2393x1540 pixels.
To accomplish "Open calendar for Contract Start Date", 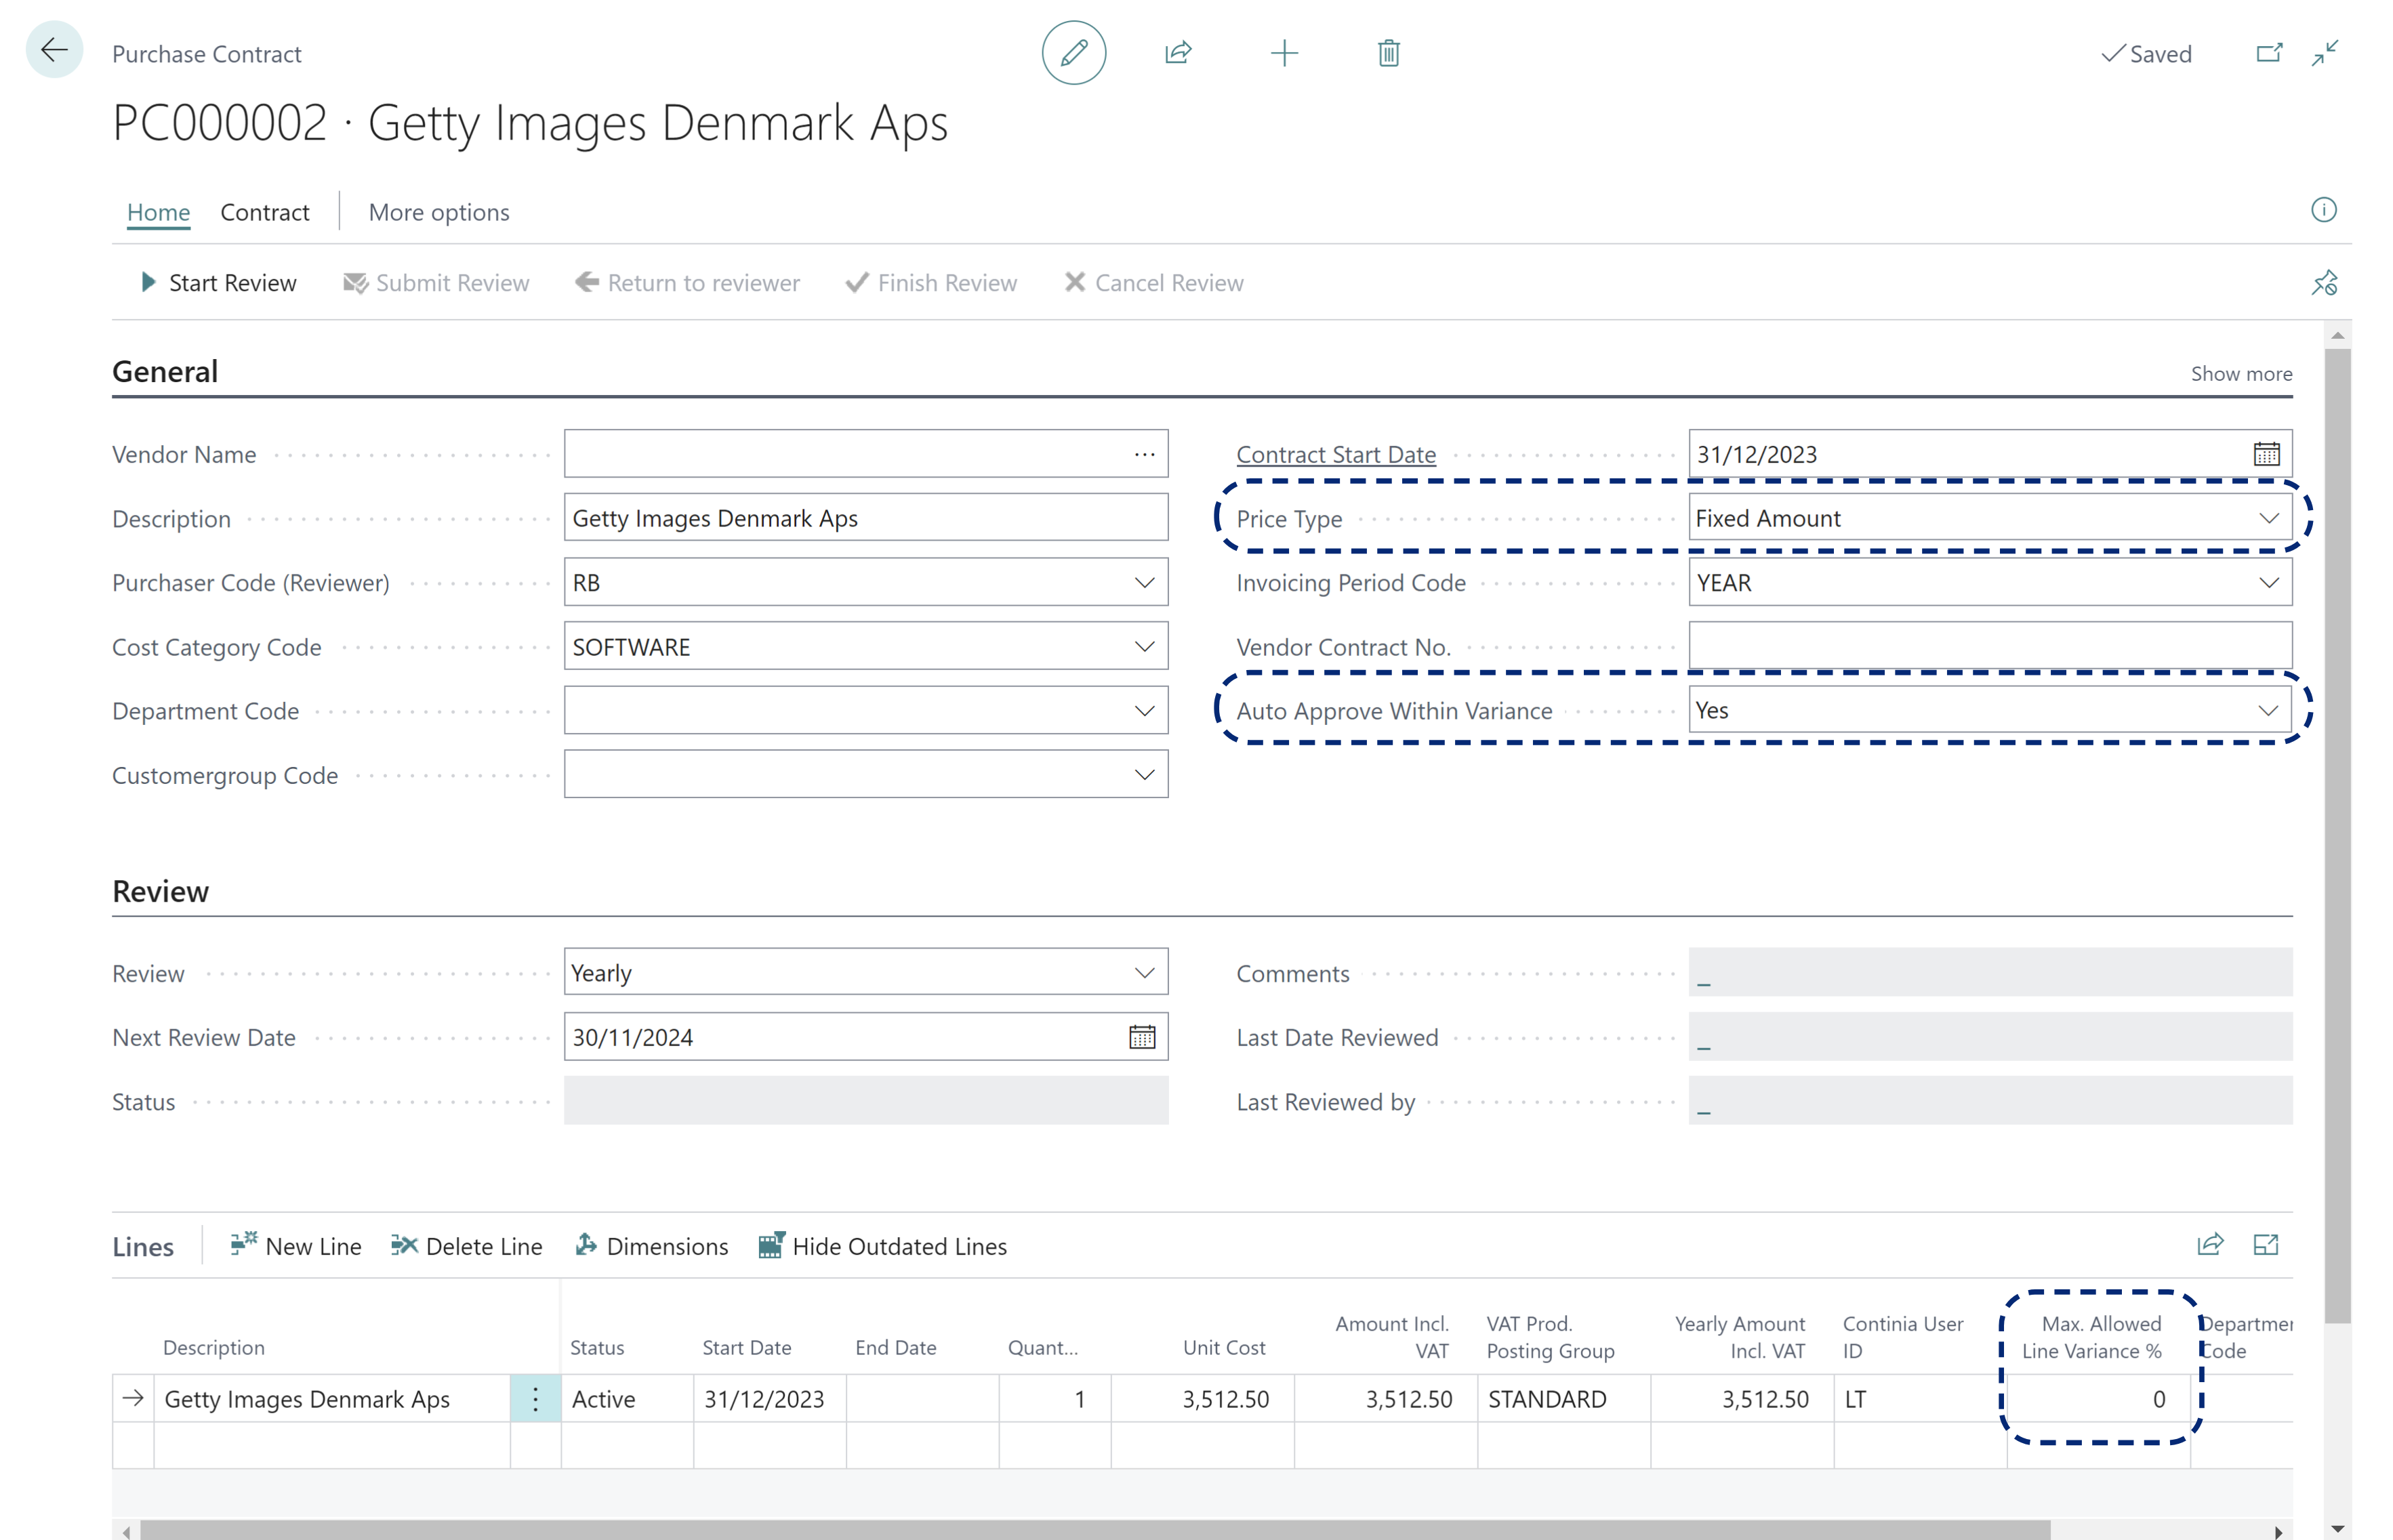I will point(2266,454).
